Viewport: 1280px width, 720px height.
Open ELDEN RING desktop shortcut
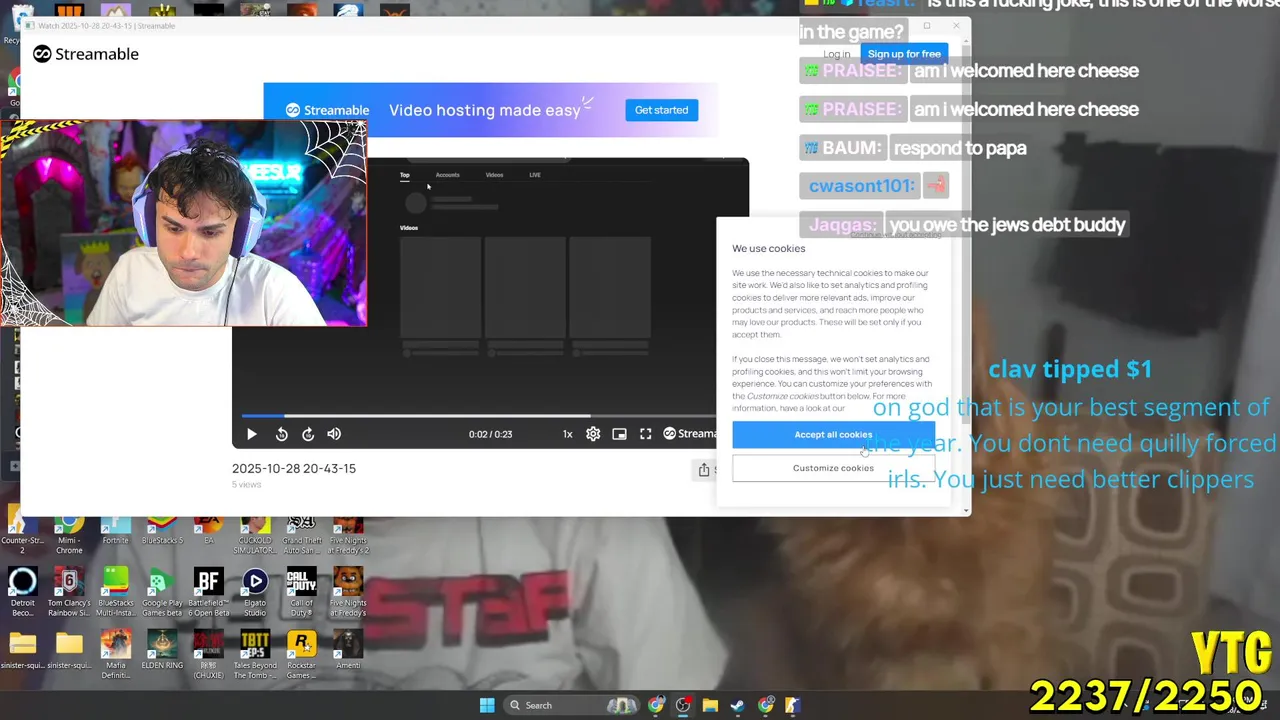click(162, 650)
